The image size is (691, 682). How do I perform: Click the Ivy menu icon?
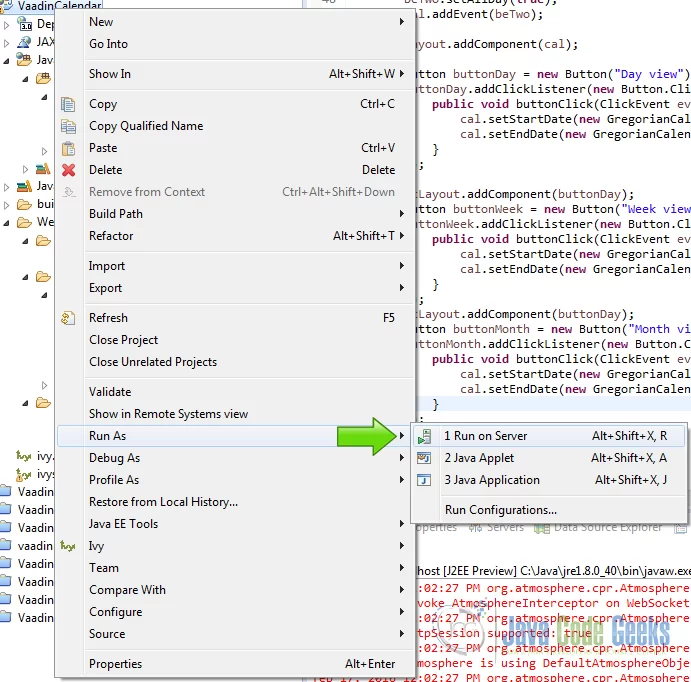point(67,546)
